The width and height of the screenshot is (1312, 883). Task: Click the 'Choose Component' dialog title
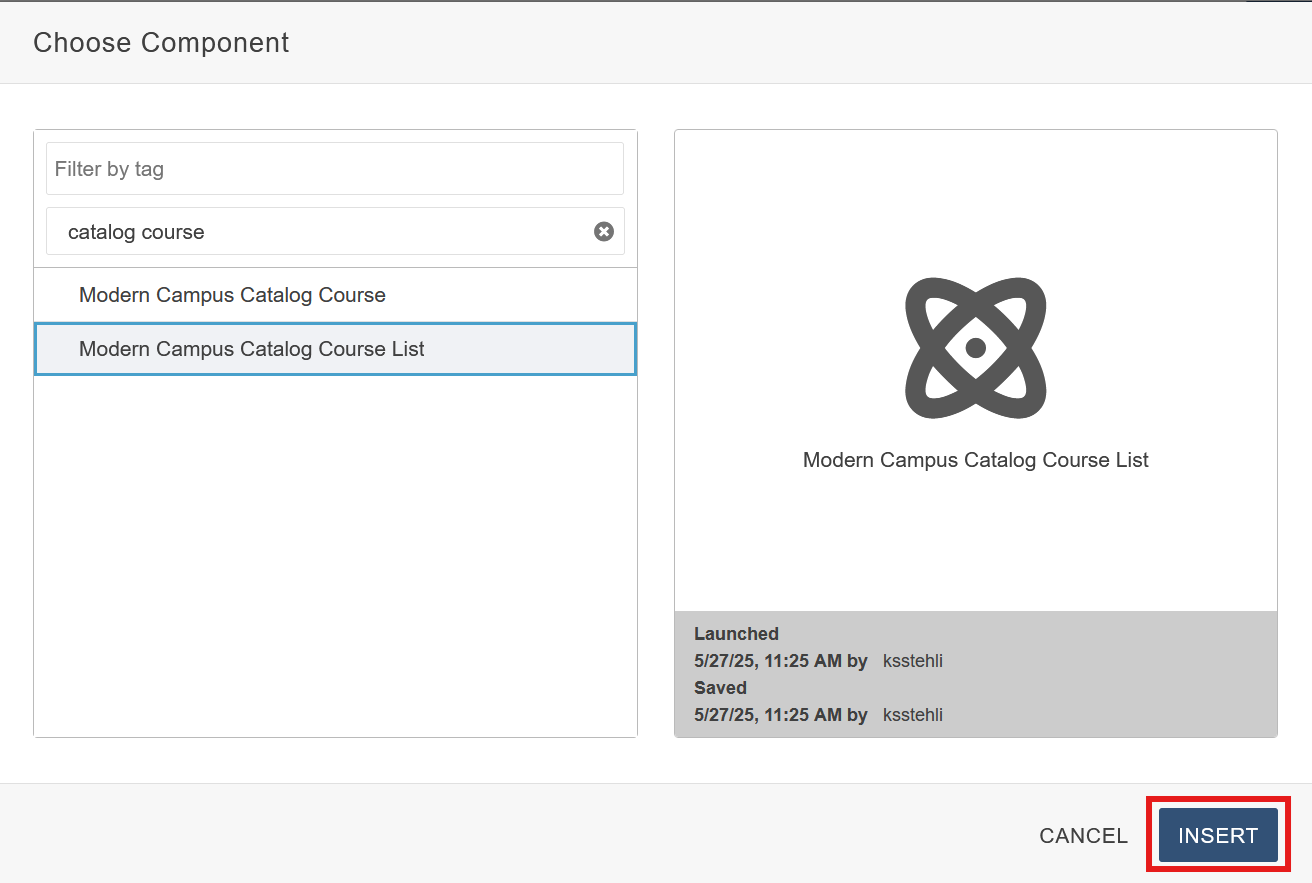coord(161,43)
